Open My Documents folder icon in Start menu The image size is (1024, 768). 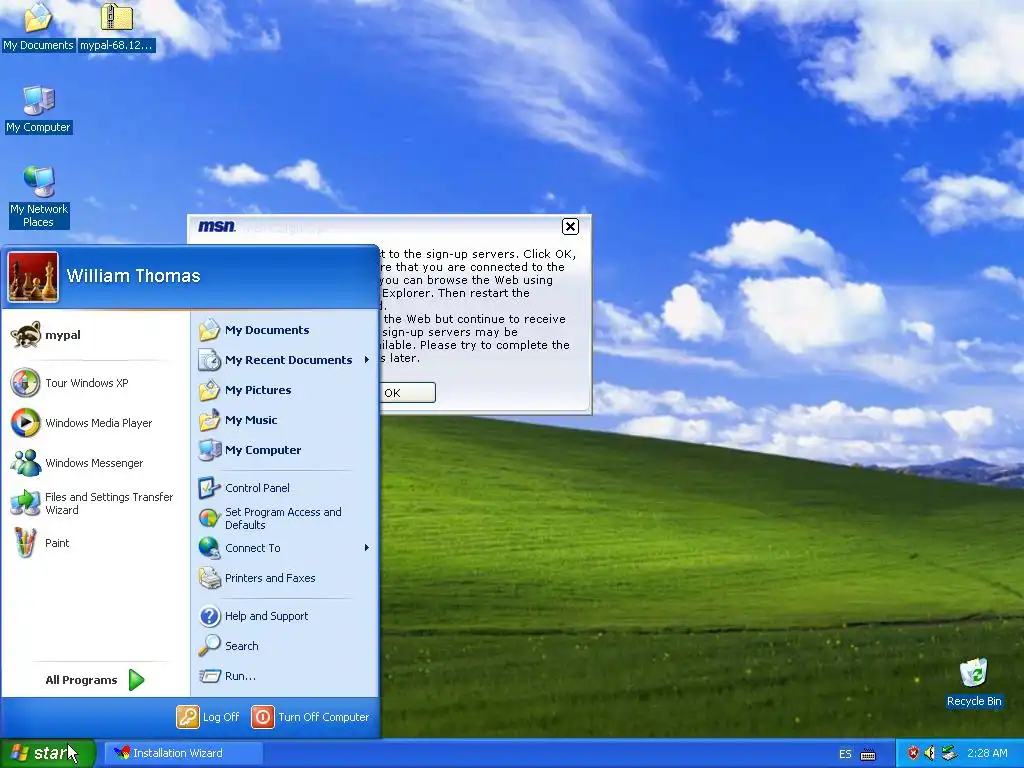(x=210, y=330)
